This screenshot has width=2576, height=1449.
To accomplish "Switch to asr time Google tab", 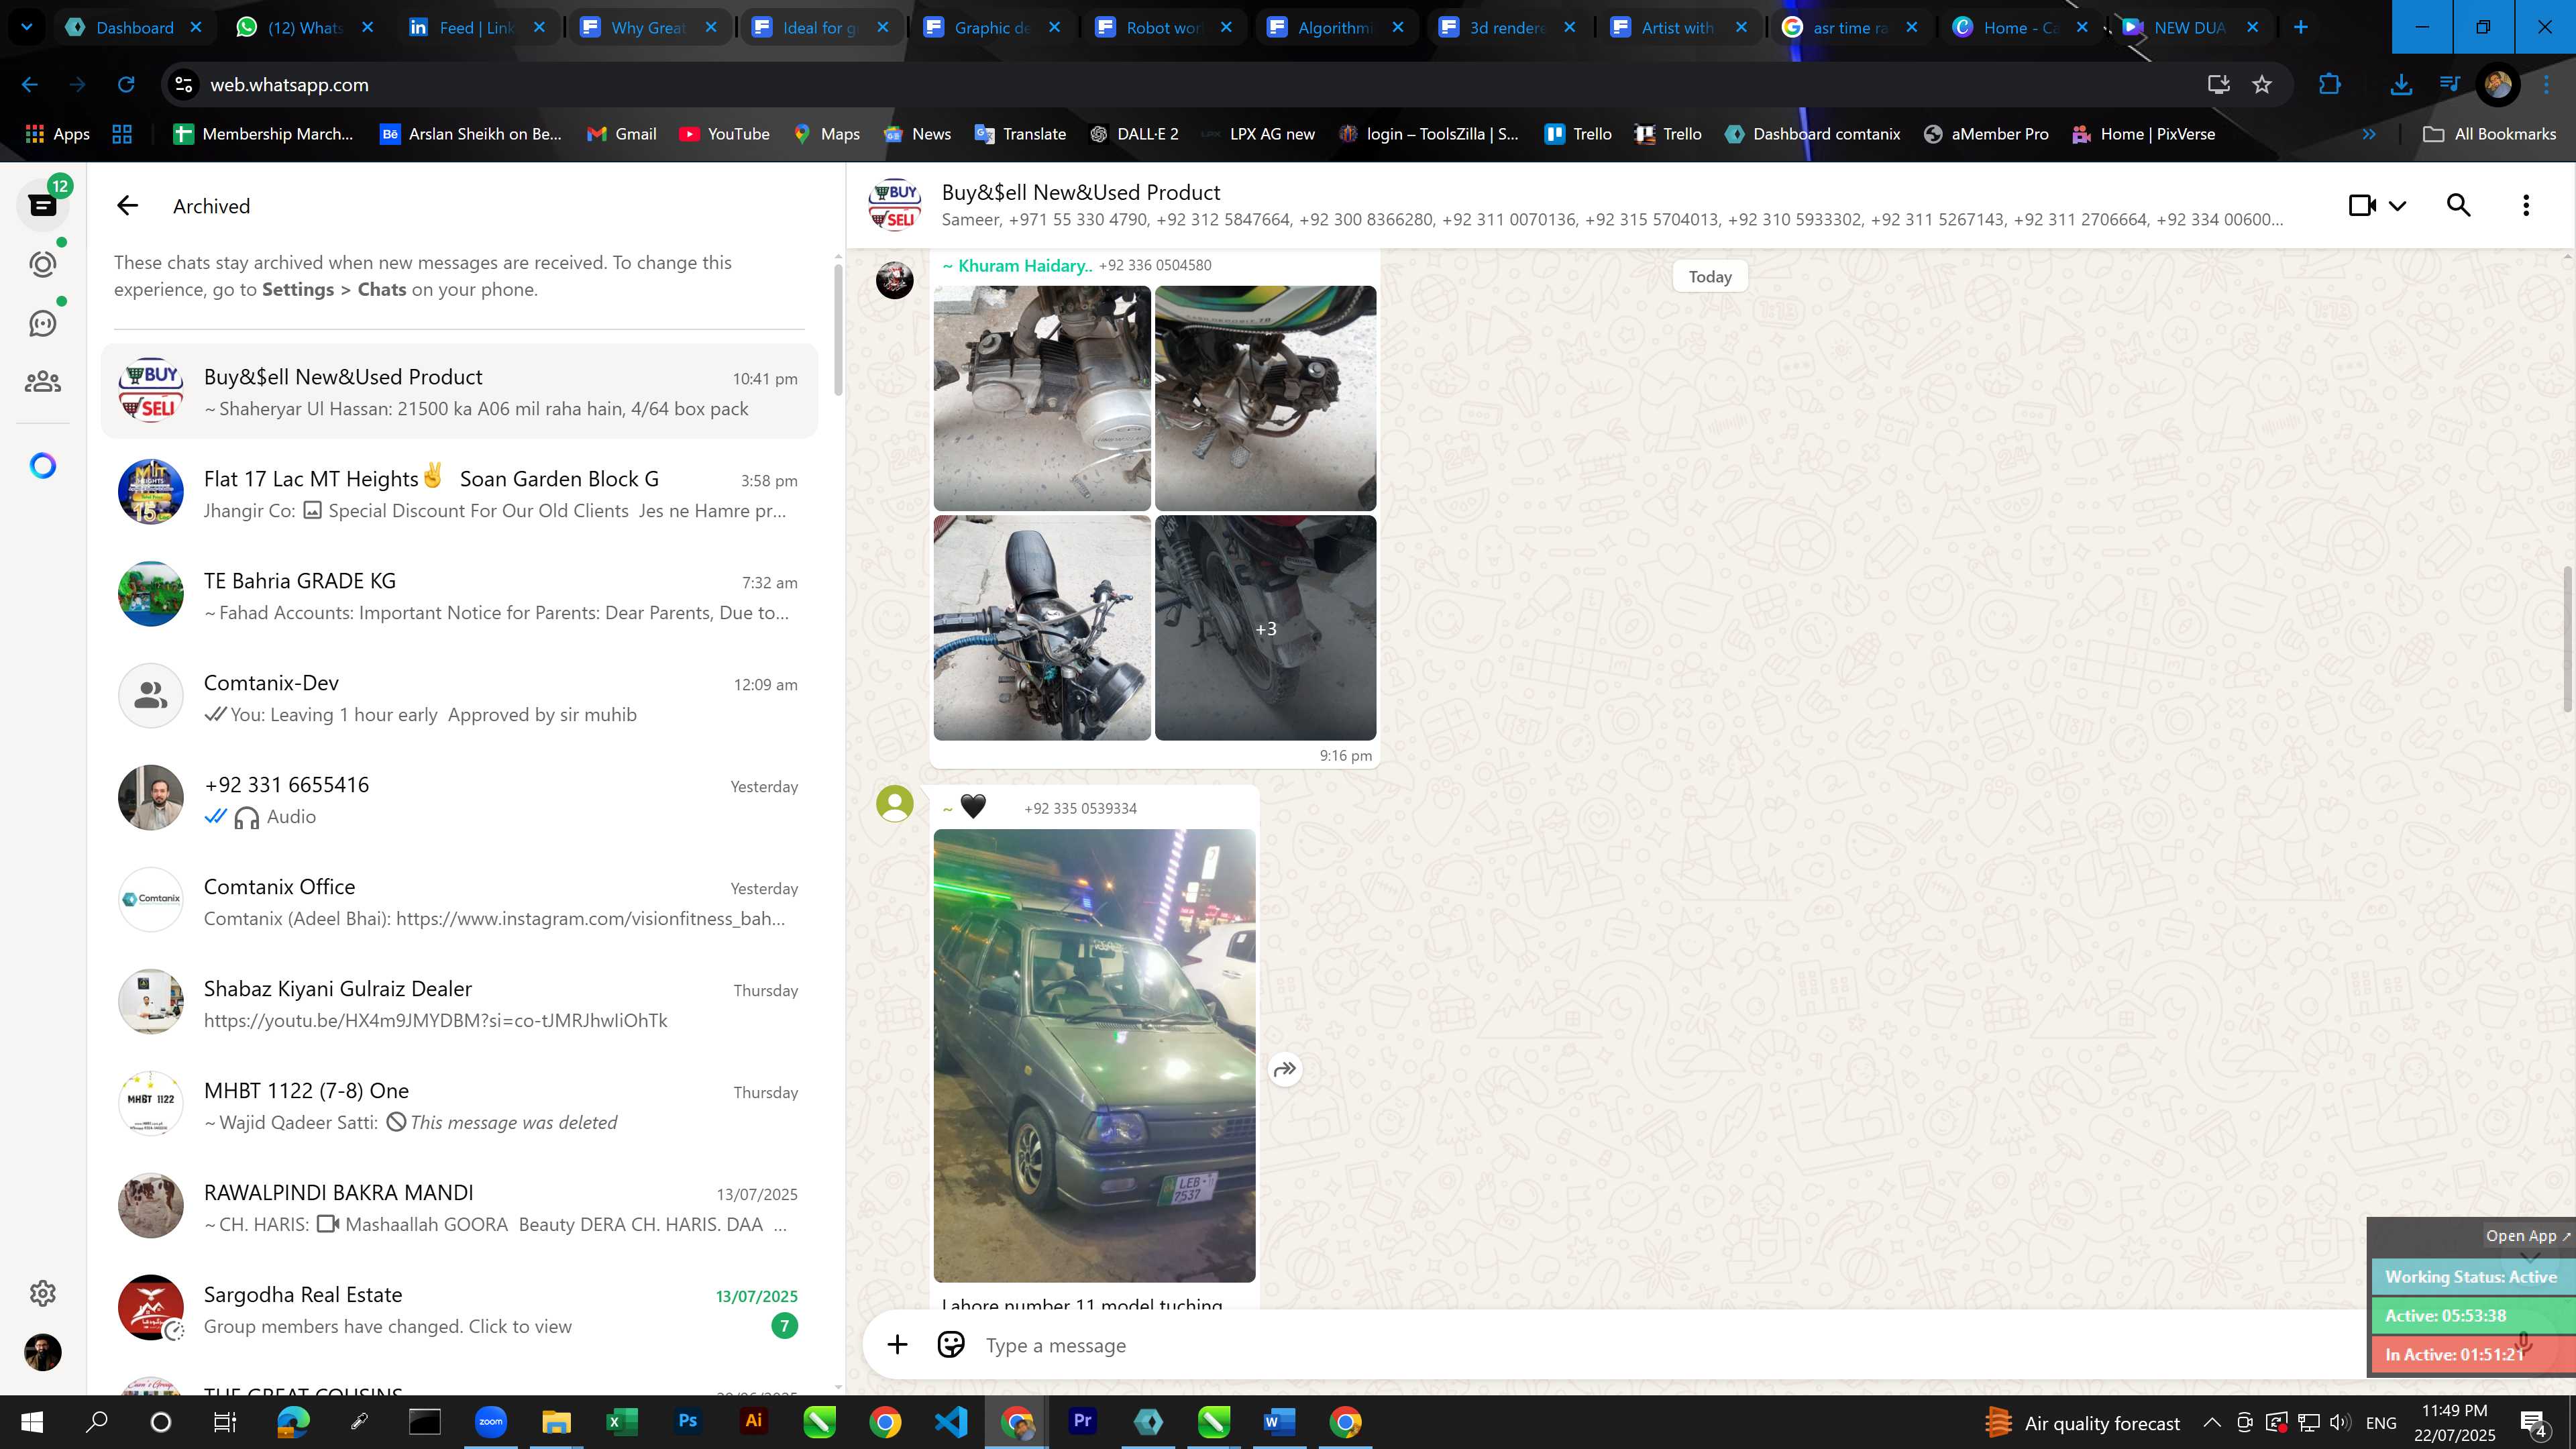I will (x=1849, y=27).
